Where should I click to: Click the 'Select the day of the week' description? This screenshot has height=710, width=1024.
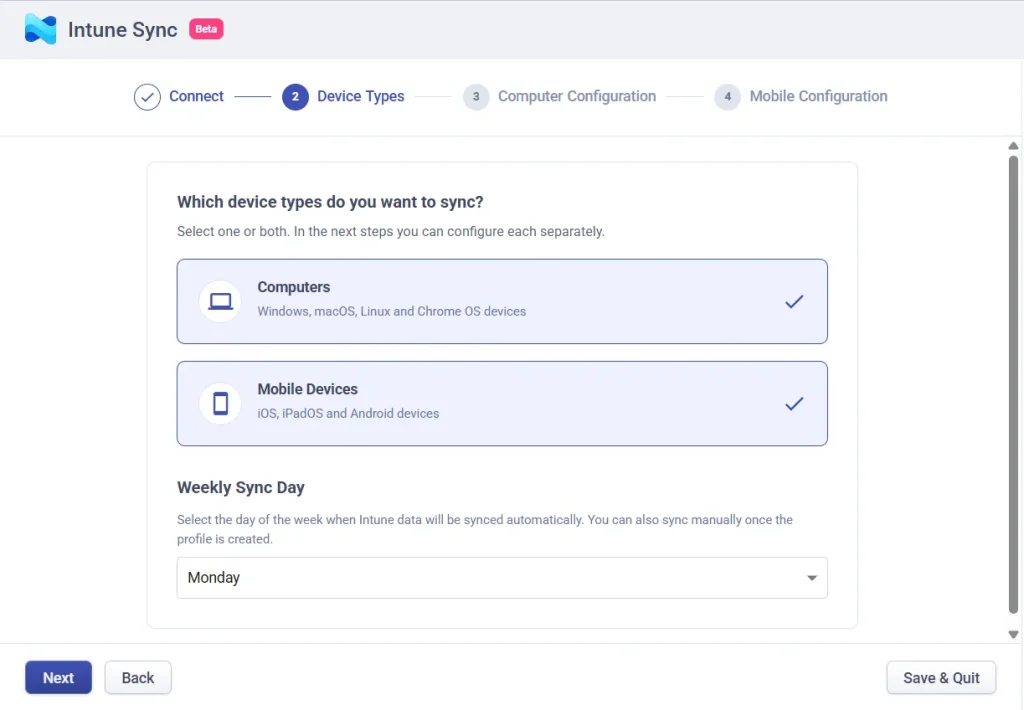[485, 529]
